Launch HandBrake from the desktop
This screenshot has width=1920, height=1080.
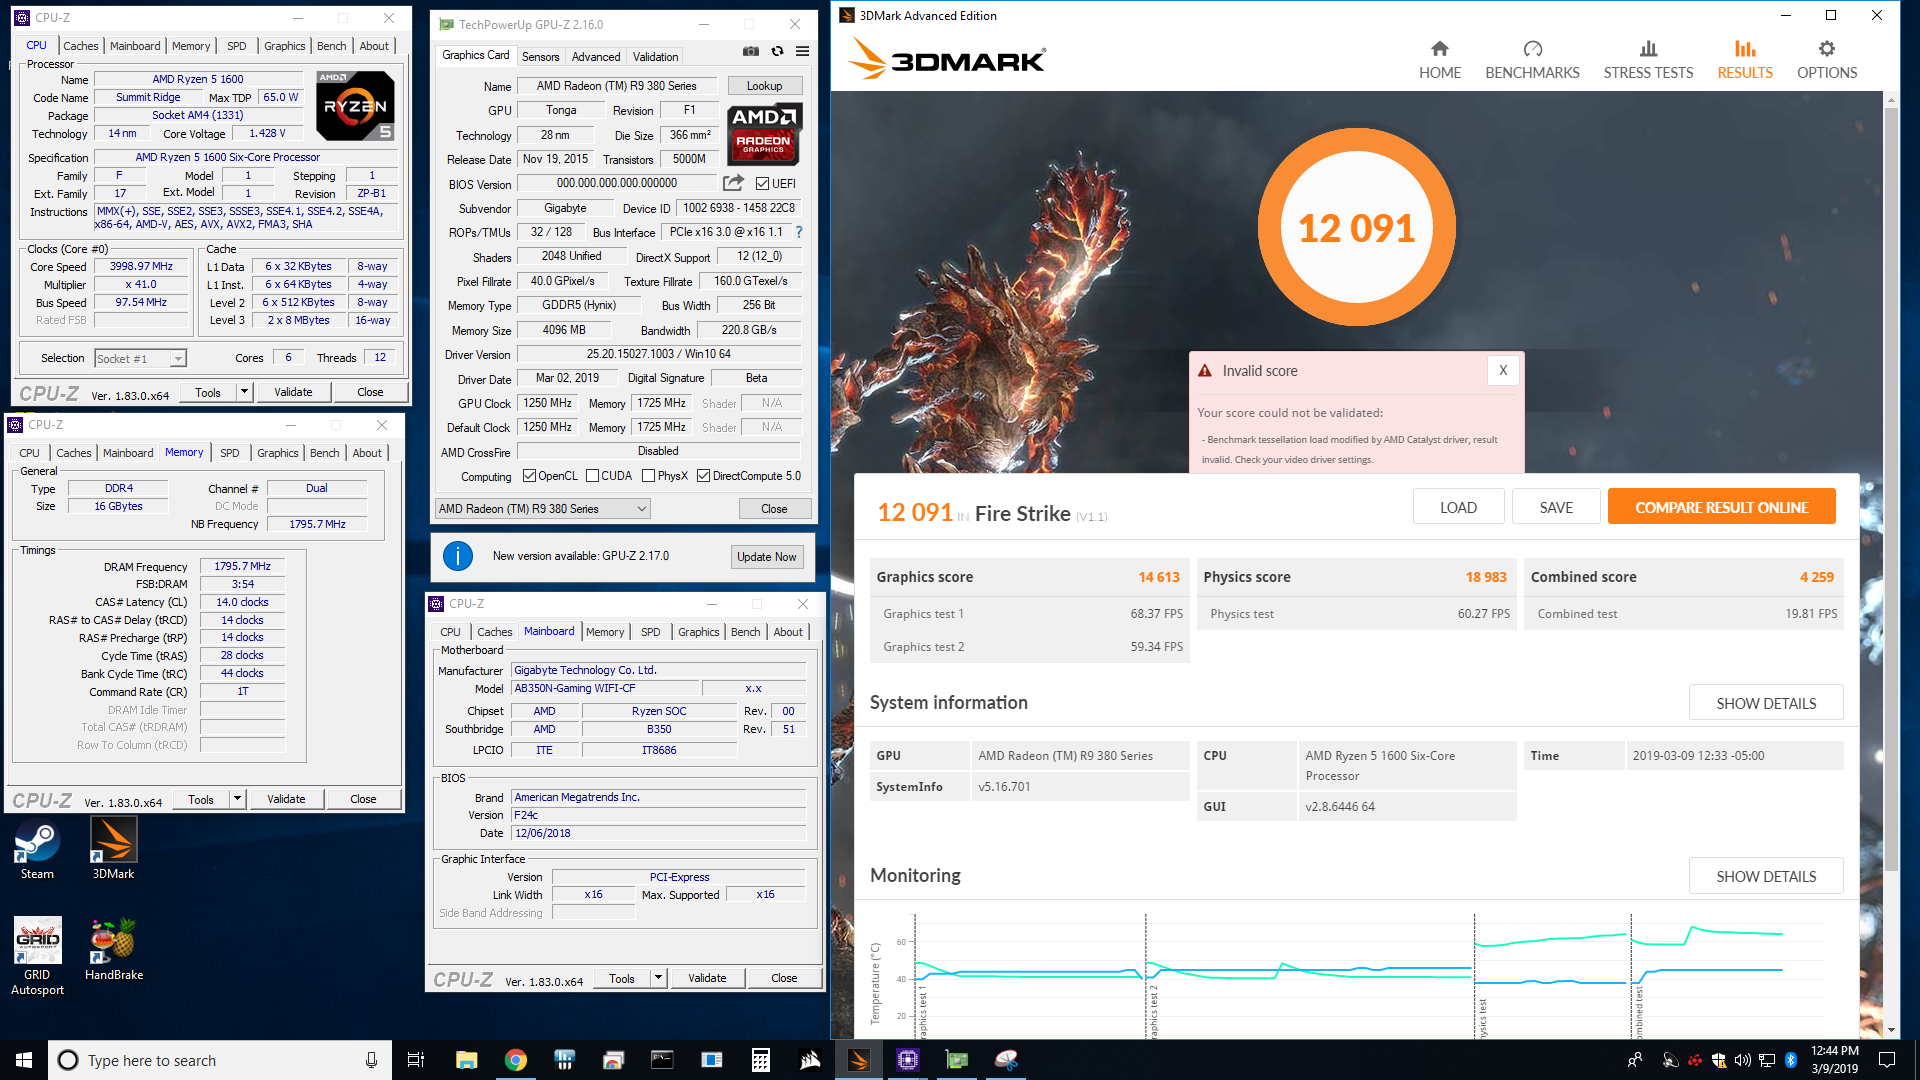113,950
